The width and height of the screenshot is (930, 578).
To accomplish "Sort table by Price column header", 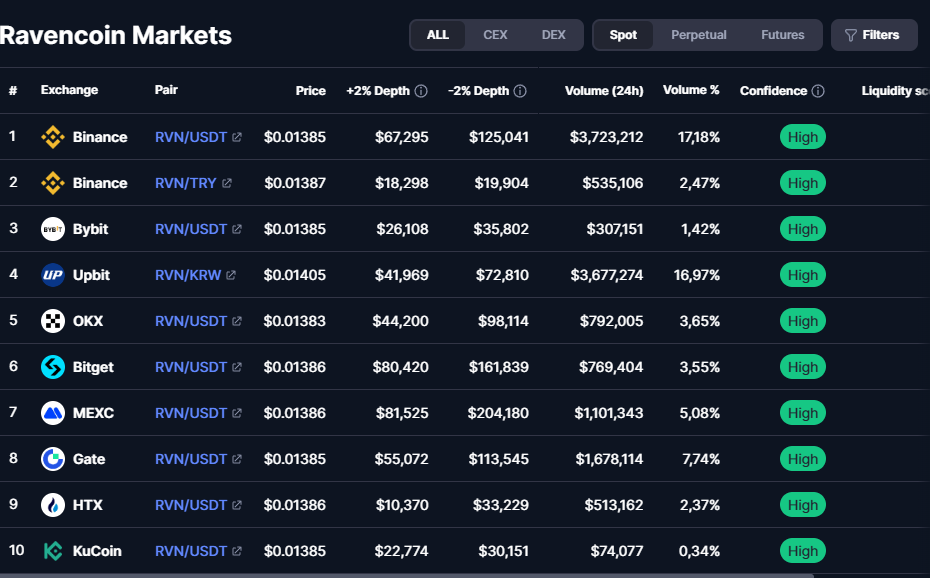I will point(311,91).
